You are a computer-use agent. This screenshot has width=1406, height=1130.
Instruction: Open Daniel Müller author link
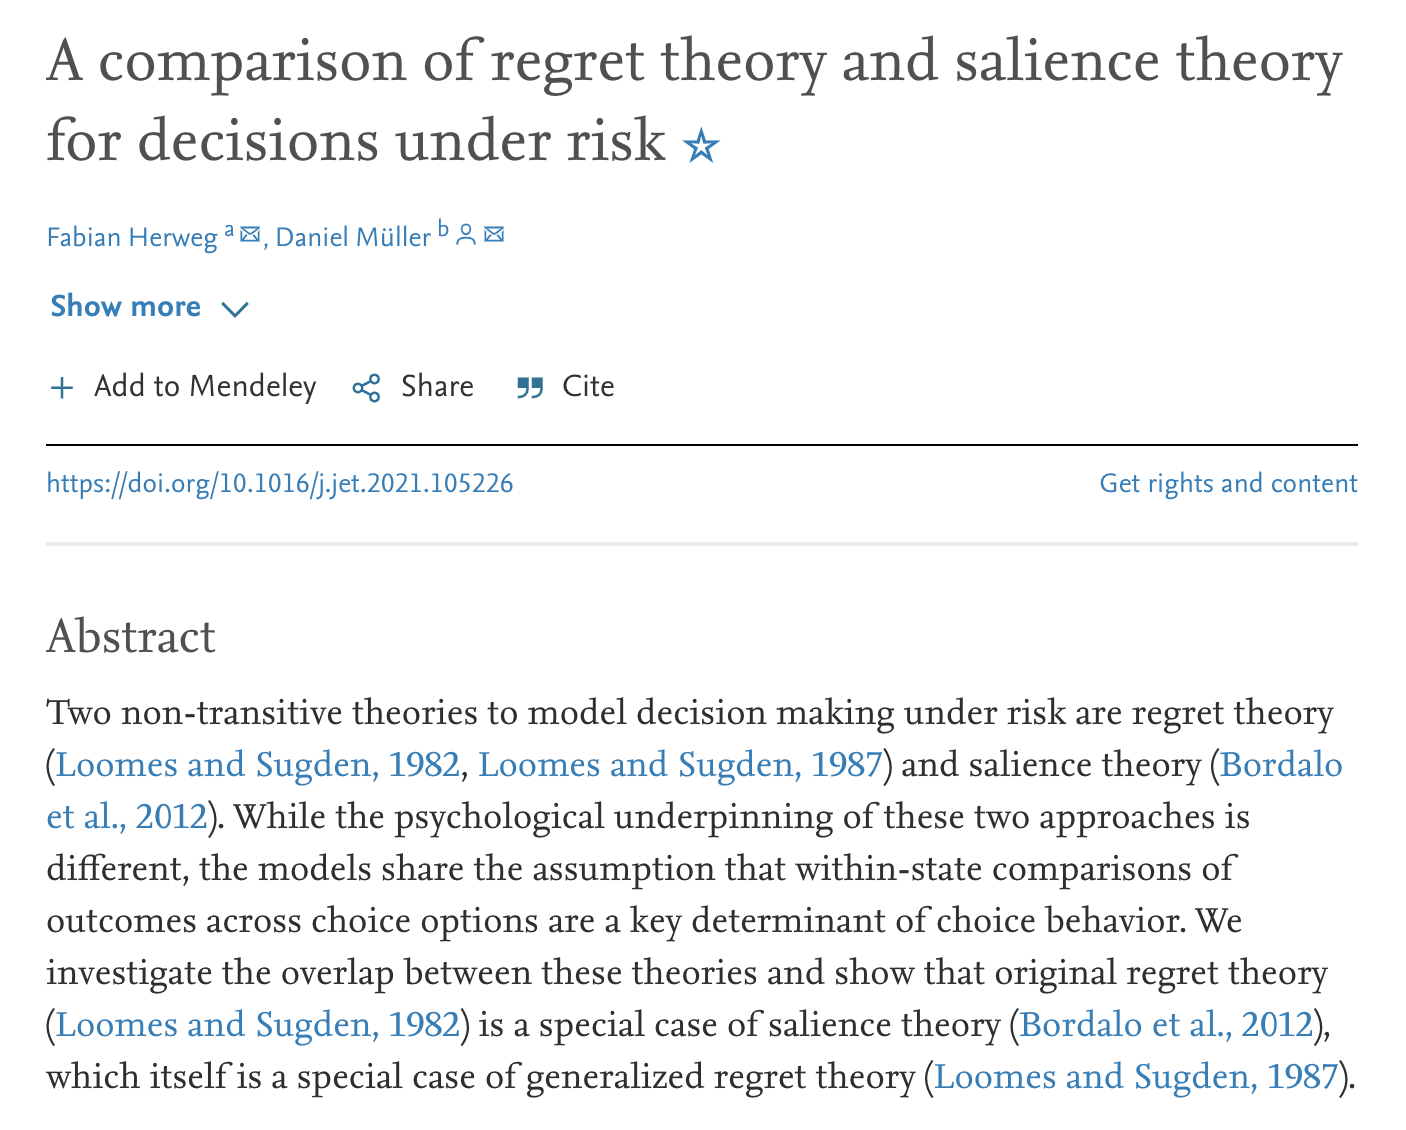coord(353,238)
